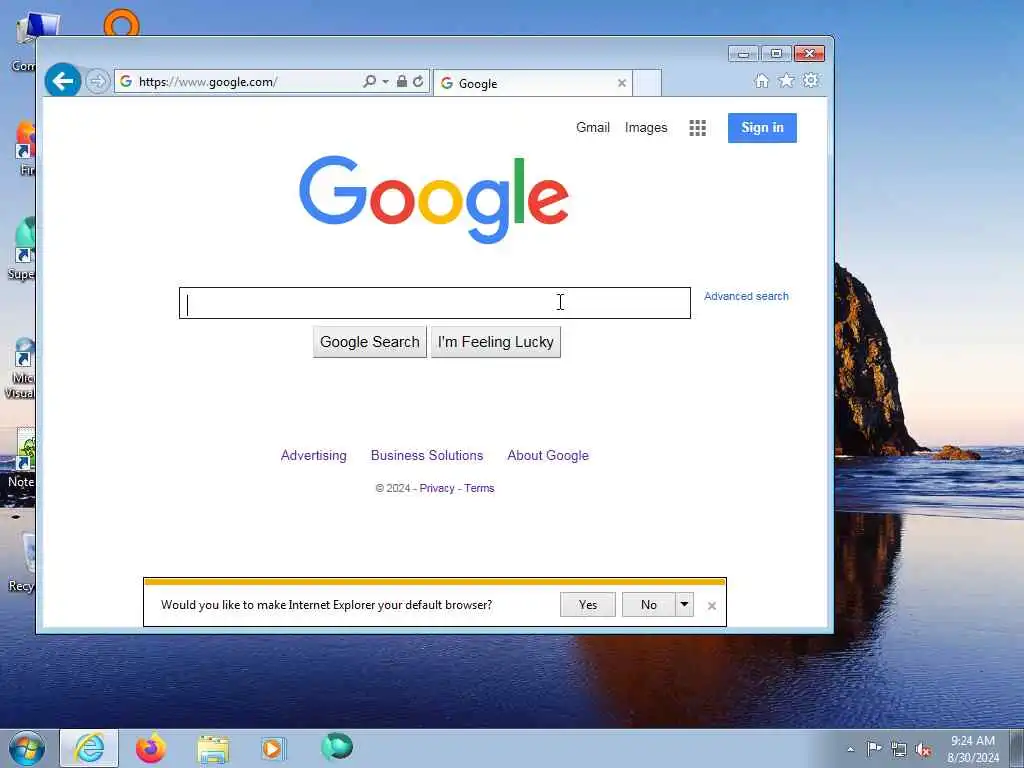Open the Advertising link

313,455
